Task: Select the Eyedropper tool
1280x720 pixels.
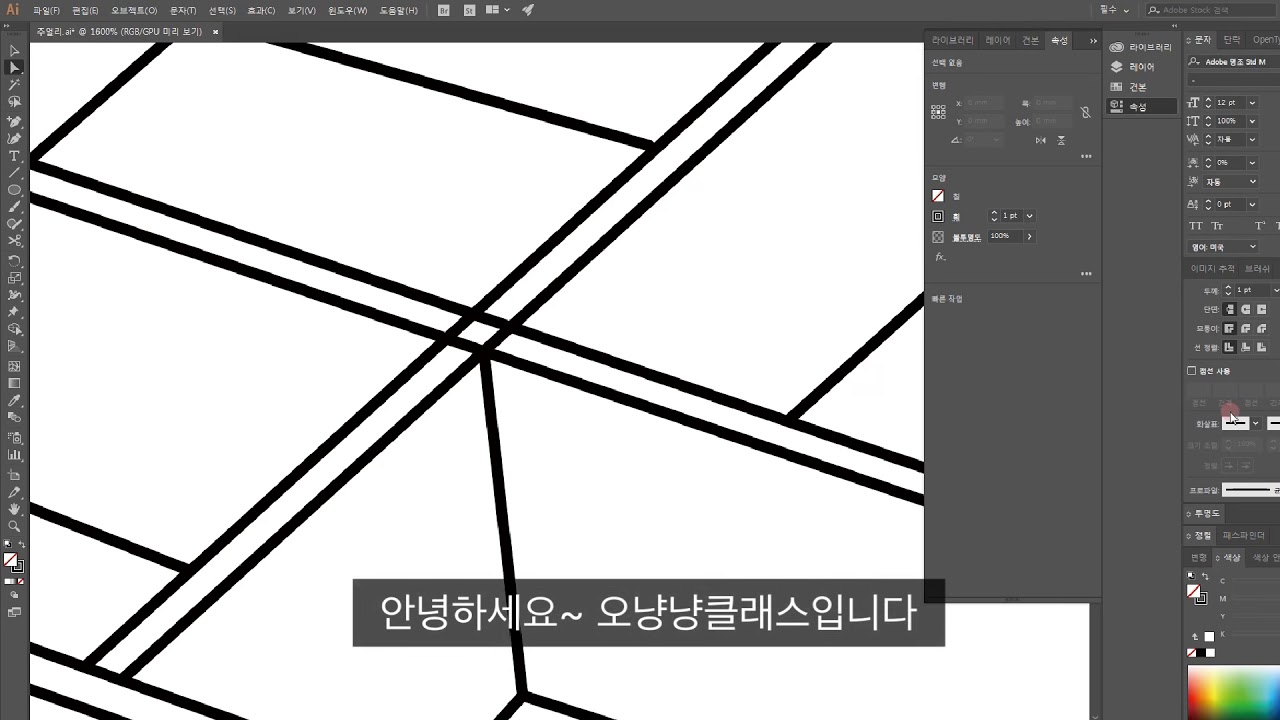Action: 14,400
